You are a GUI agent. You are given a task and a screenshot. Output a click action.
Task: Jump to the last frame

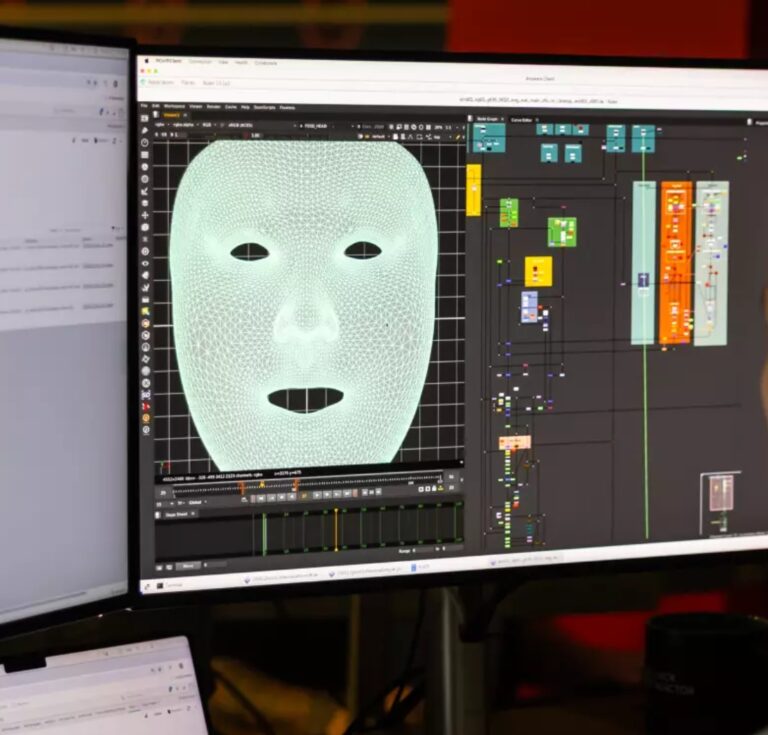coord(347,494)
